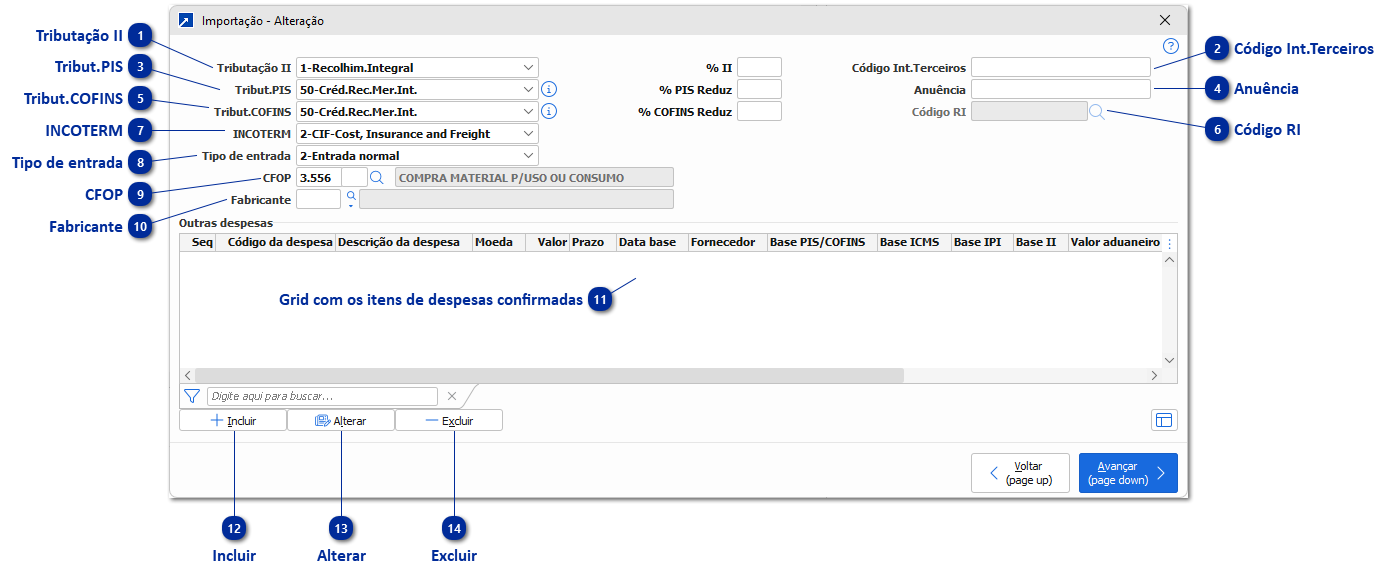Click the Incluir button

pos(233,421)
